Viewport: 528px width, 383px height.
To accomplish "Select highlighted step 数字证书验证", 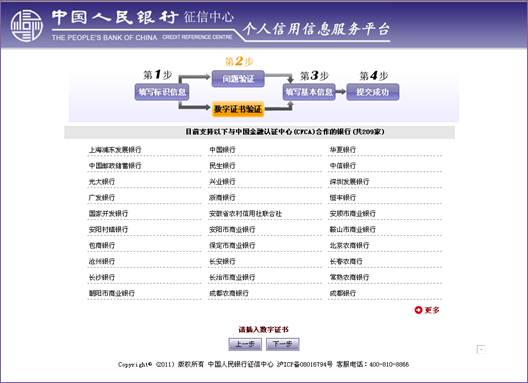I will tap(238, 109).
